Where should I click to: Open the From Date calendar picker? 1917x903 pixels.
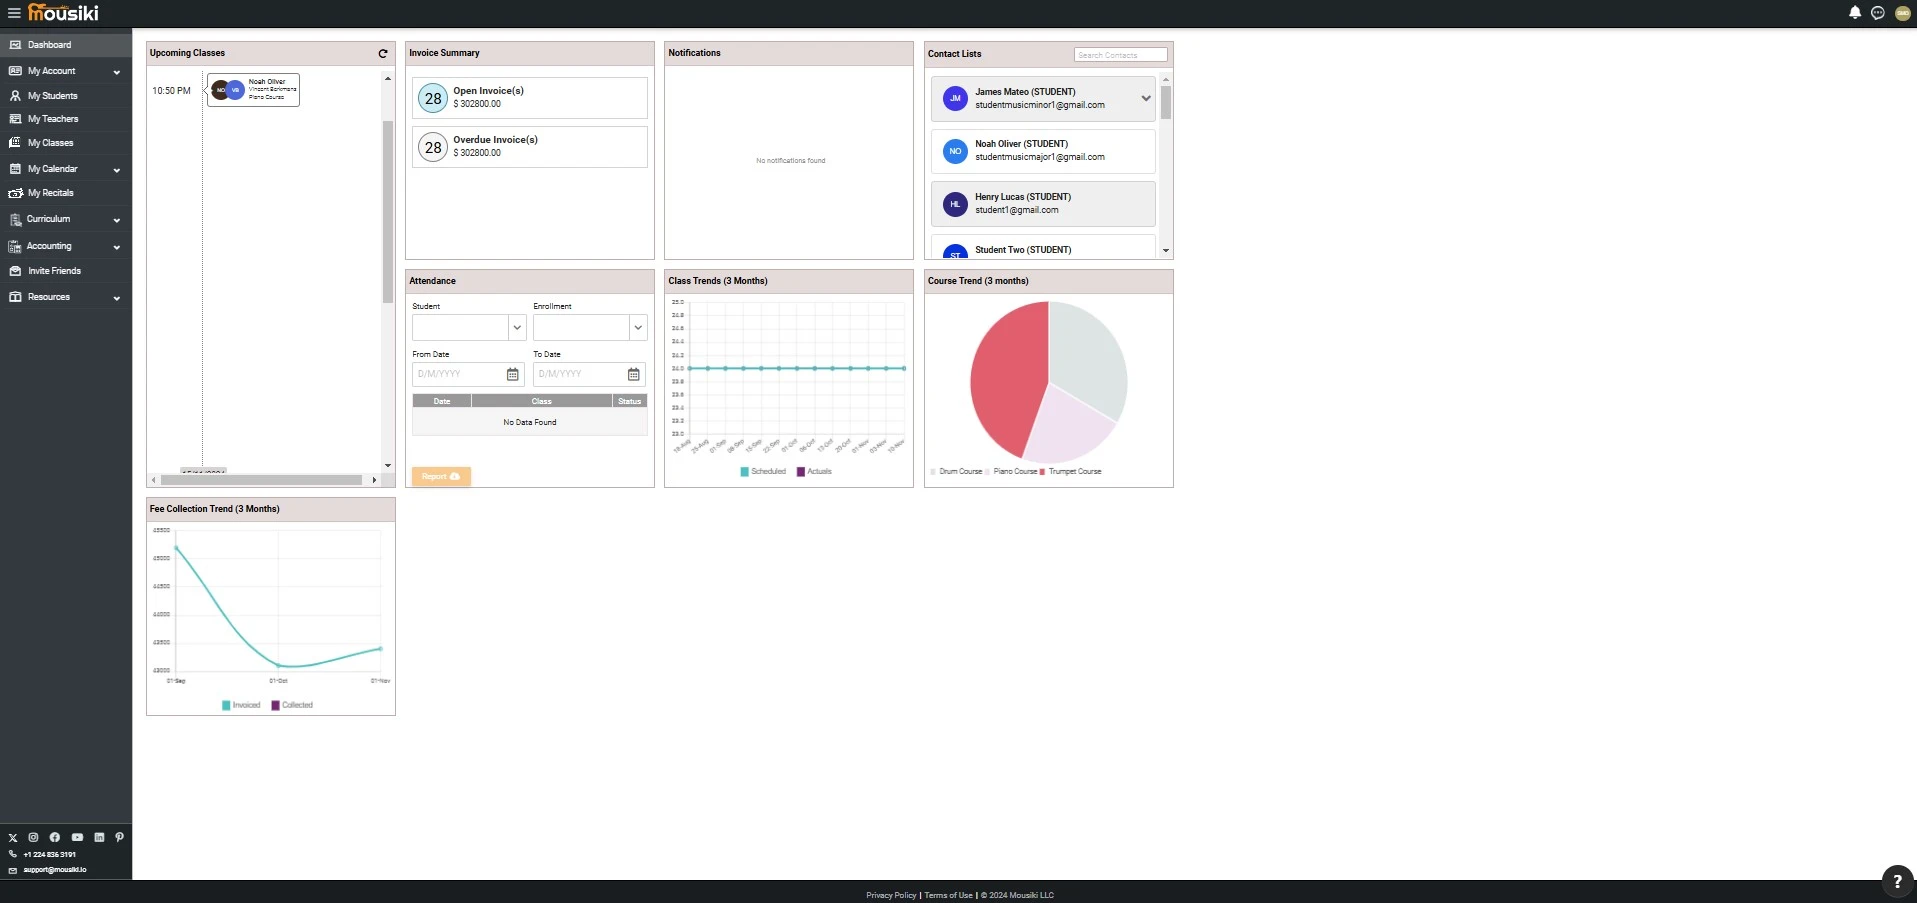[513, 375]
